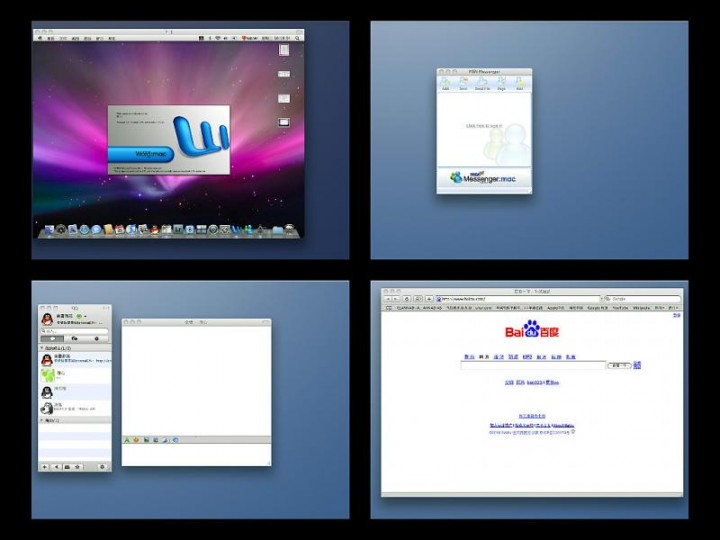The width and height of the screenshot is (720, 540).
Task: Switch to the contacts tab in QQ
Action: click(x=50, y=339)
